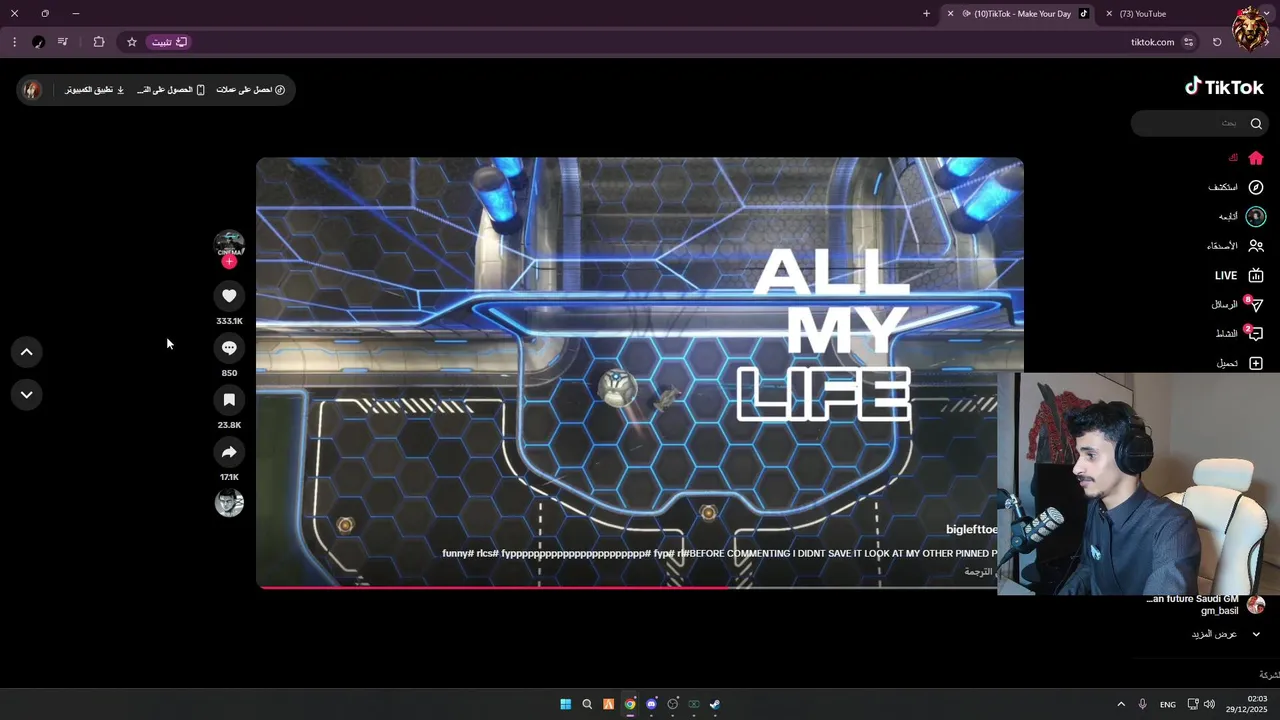Image resolution: width=1280 pixels, height=720 pixels.
Task: Show hidden tray icons chevron
Action: pos(1121,704)
